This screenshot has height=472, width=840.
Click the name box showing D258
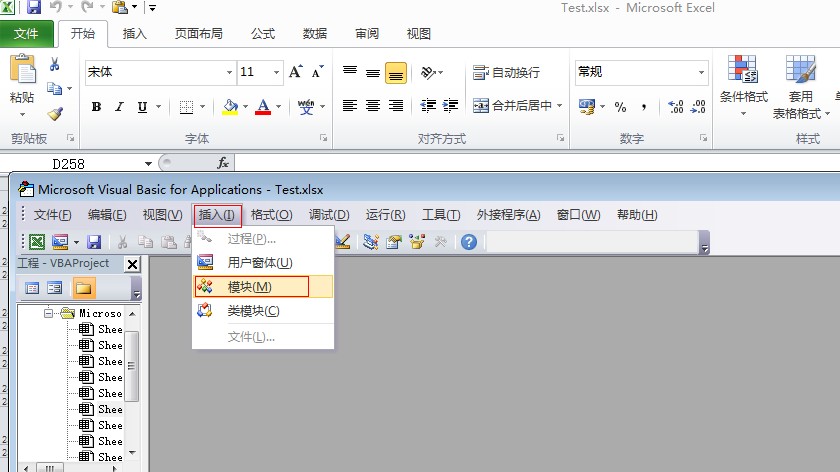coord(71,164)
